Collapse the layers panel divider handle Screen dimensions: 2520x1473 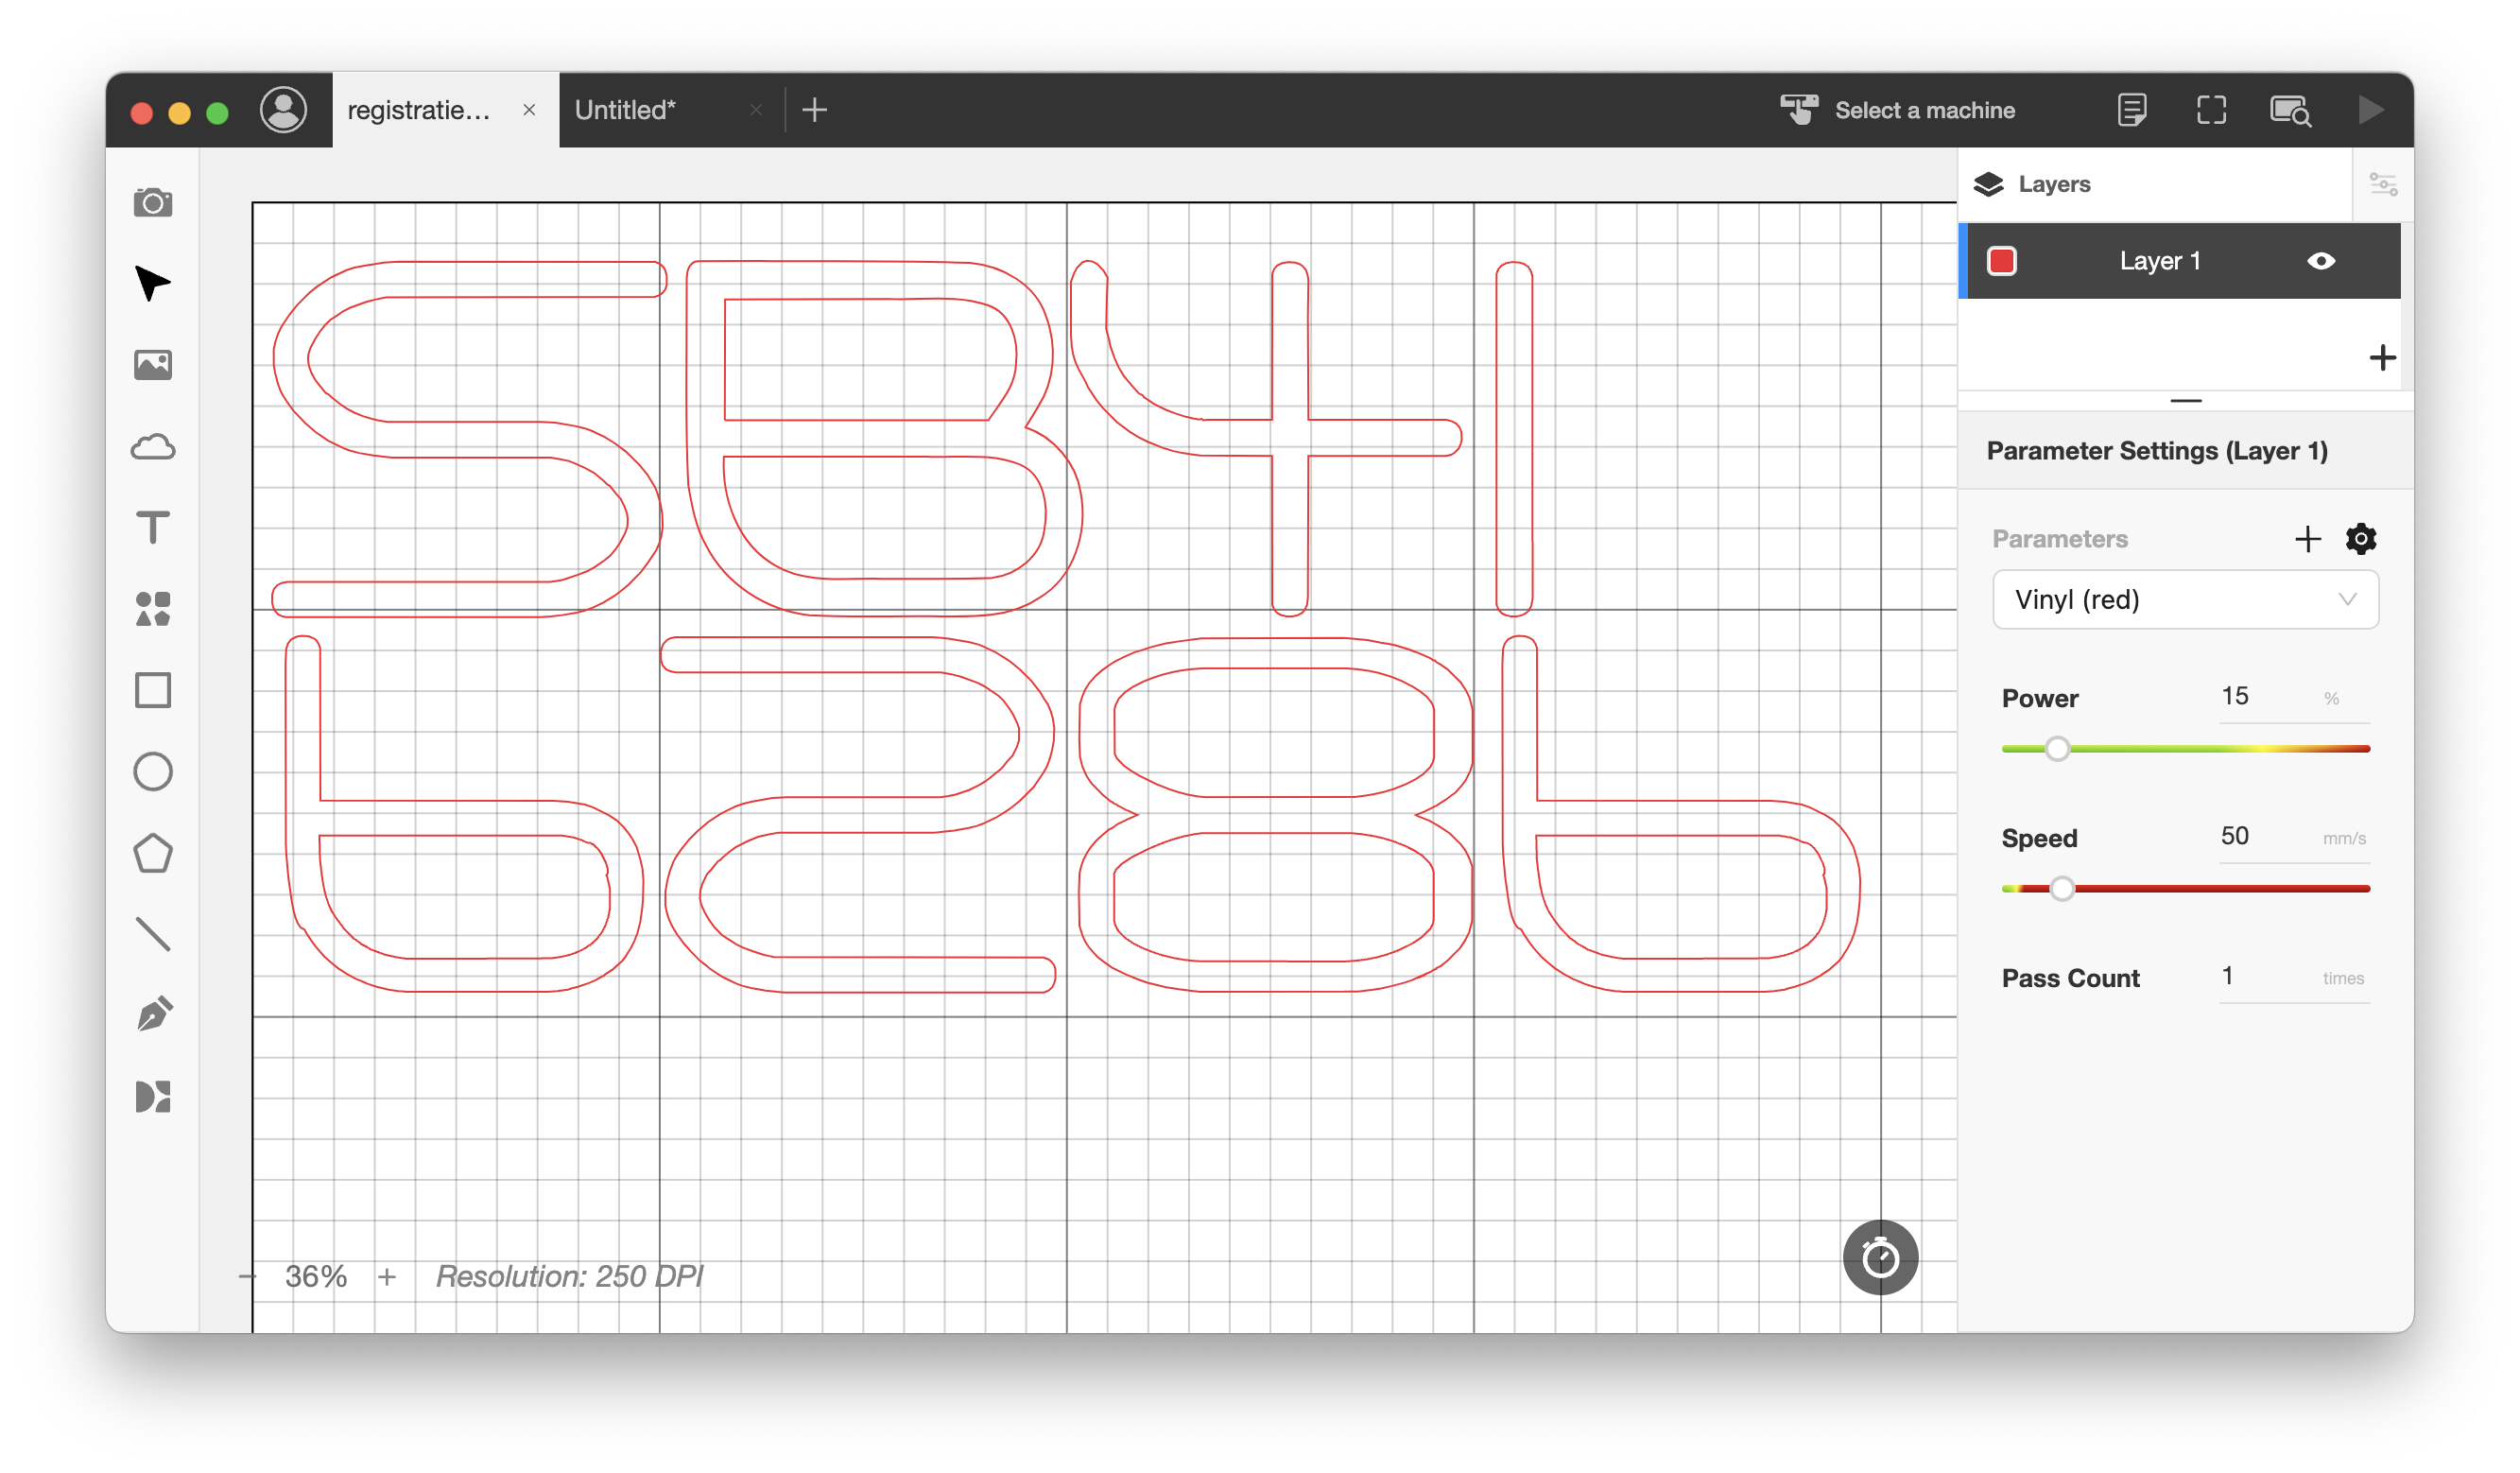pyautogui.click(x=2186, y=401)
